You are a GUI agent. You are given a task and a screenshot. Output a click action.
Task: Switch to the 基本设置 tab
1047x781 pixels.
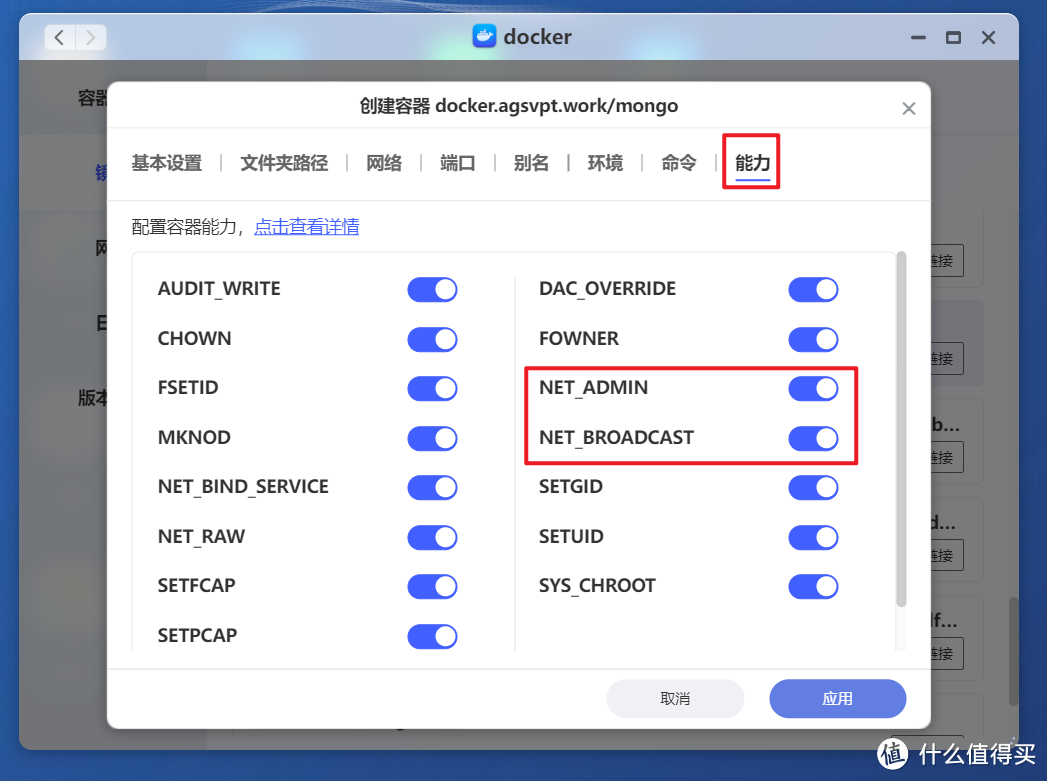pos(166,162)
